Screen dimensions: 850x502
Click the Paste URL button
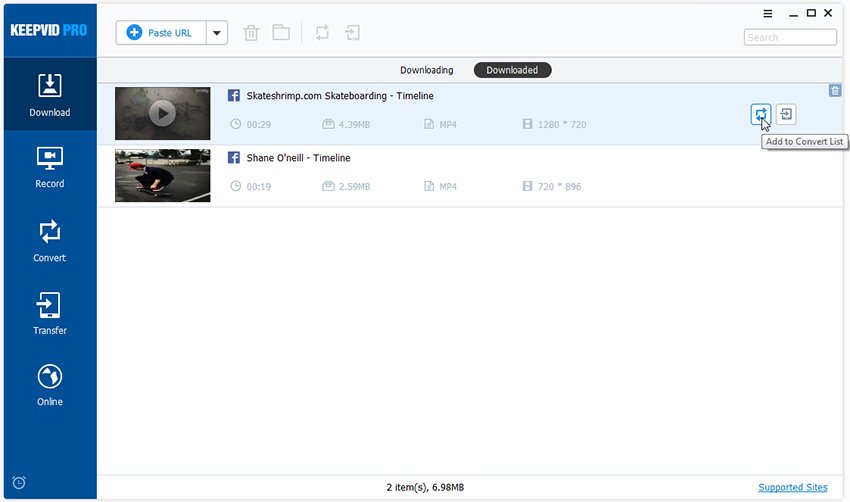(161, 33)
